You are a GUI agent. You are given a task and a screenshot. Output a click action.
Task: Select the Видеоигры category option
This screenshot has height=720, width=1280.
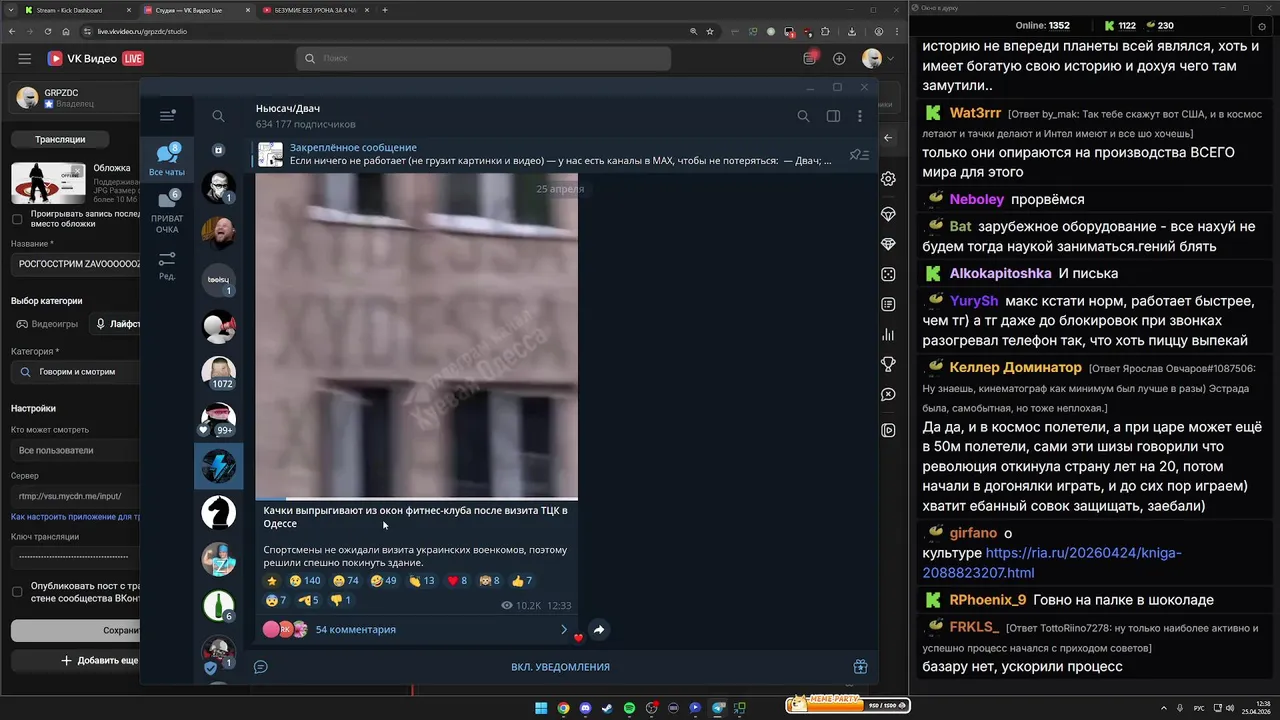pos(45,324)
